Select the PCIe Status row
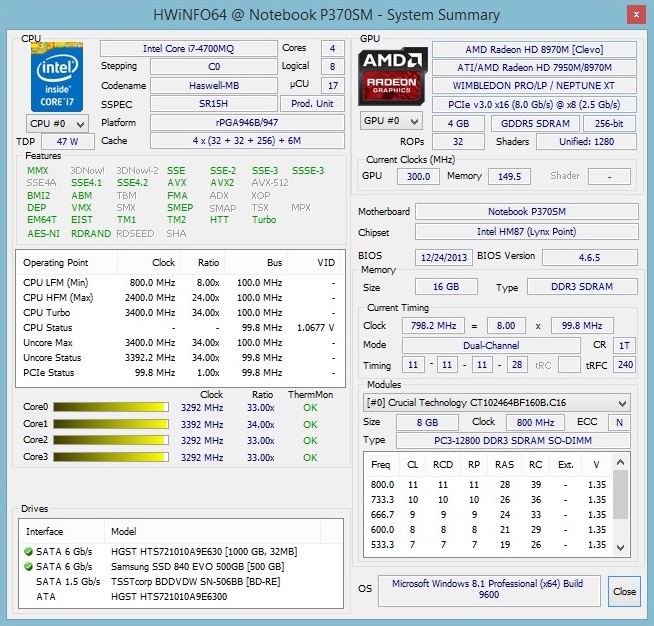 coord(179,373)
